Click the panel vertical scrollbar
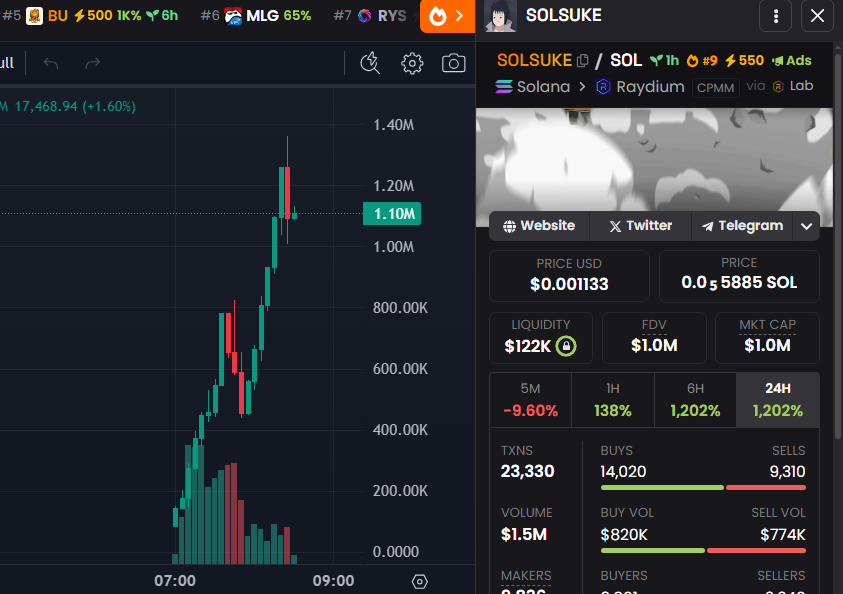 click(838, 245)
